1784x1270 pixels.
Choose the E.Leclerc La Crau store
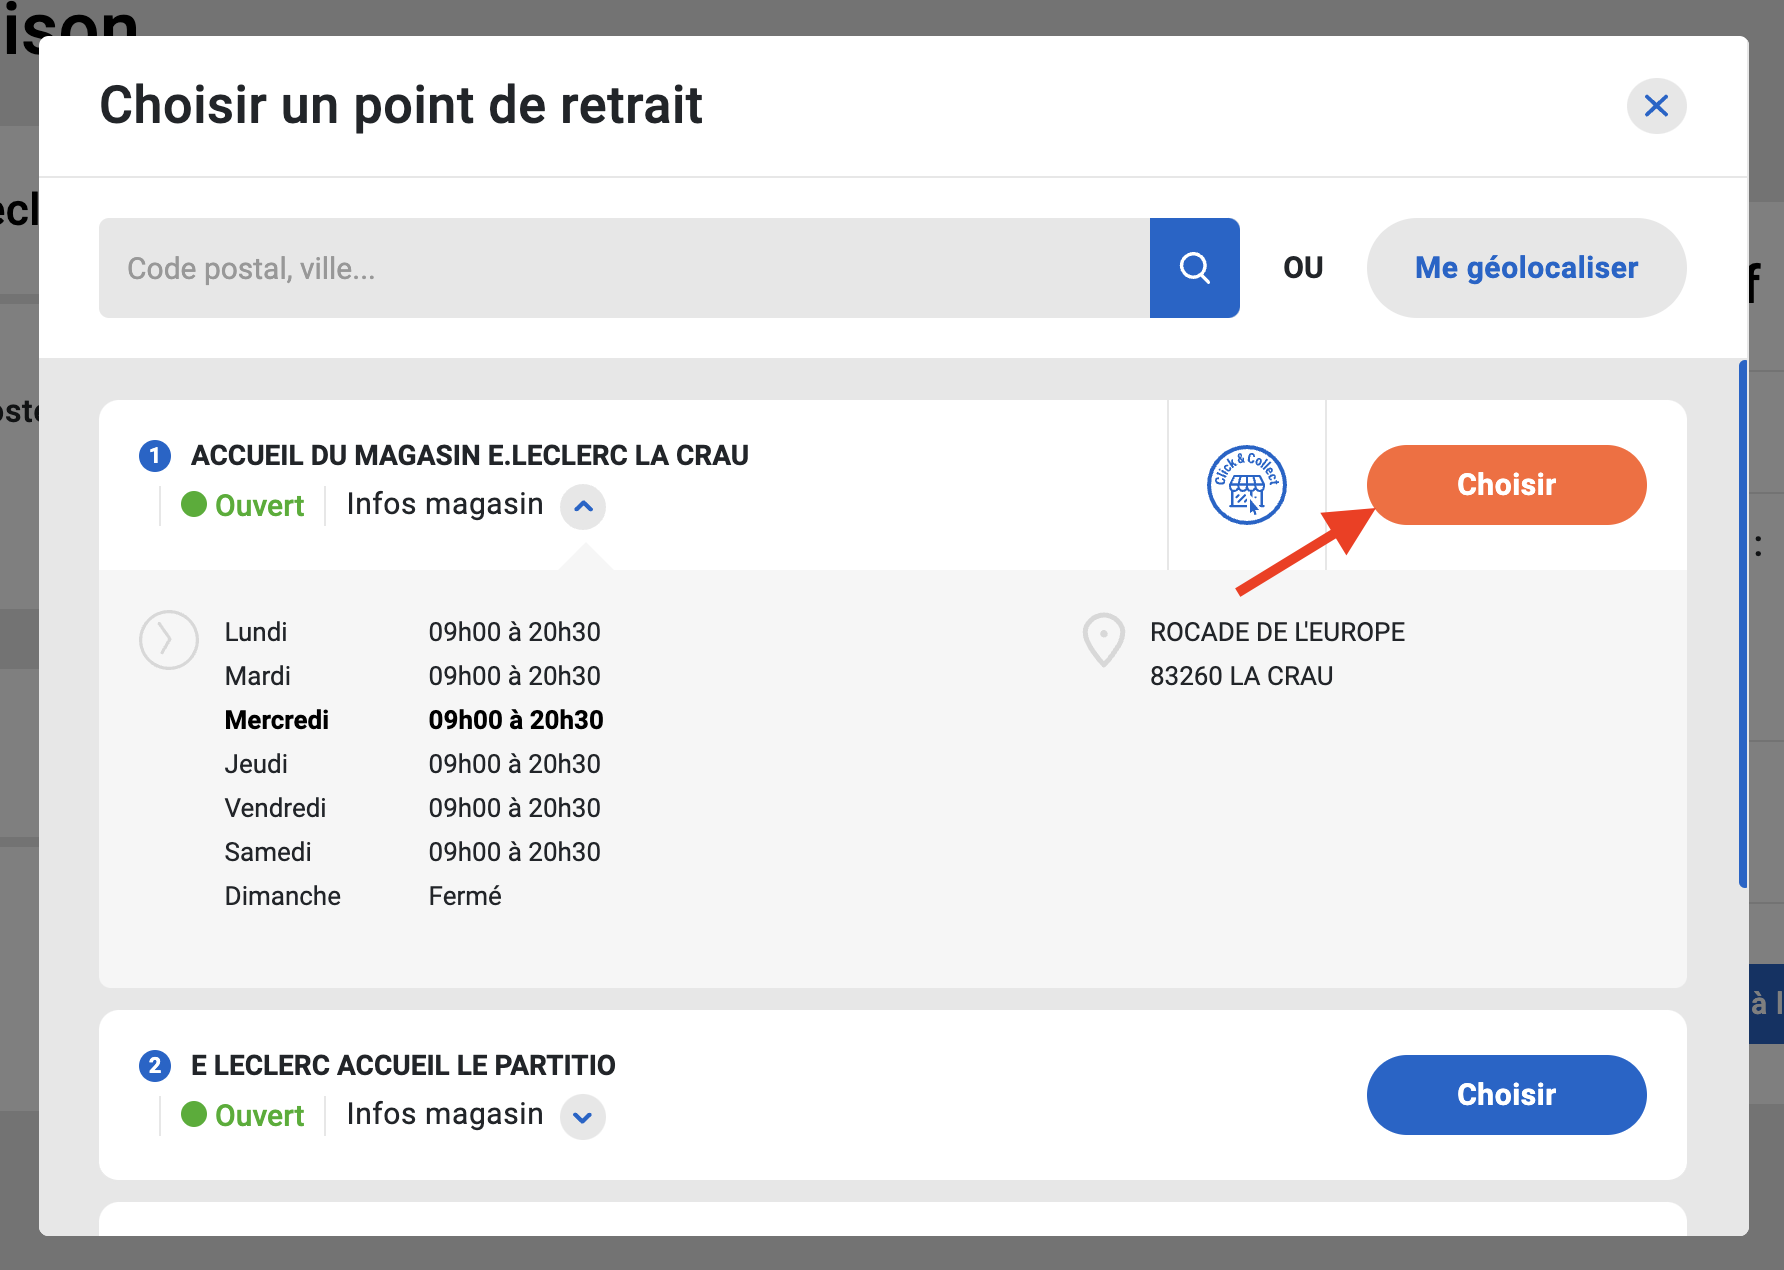[1506, 485]
